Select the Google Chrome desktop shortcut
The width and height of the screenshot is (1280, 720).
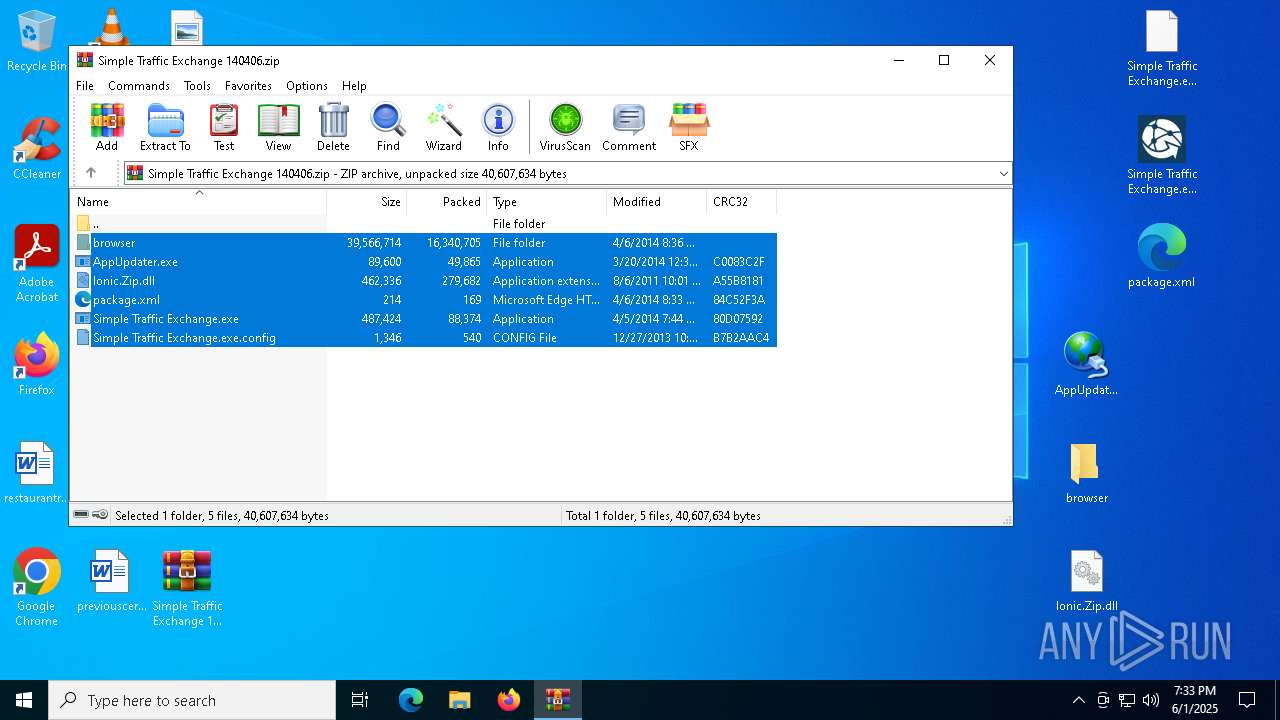pos(37,588)
